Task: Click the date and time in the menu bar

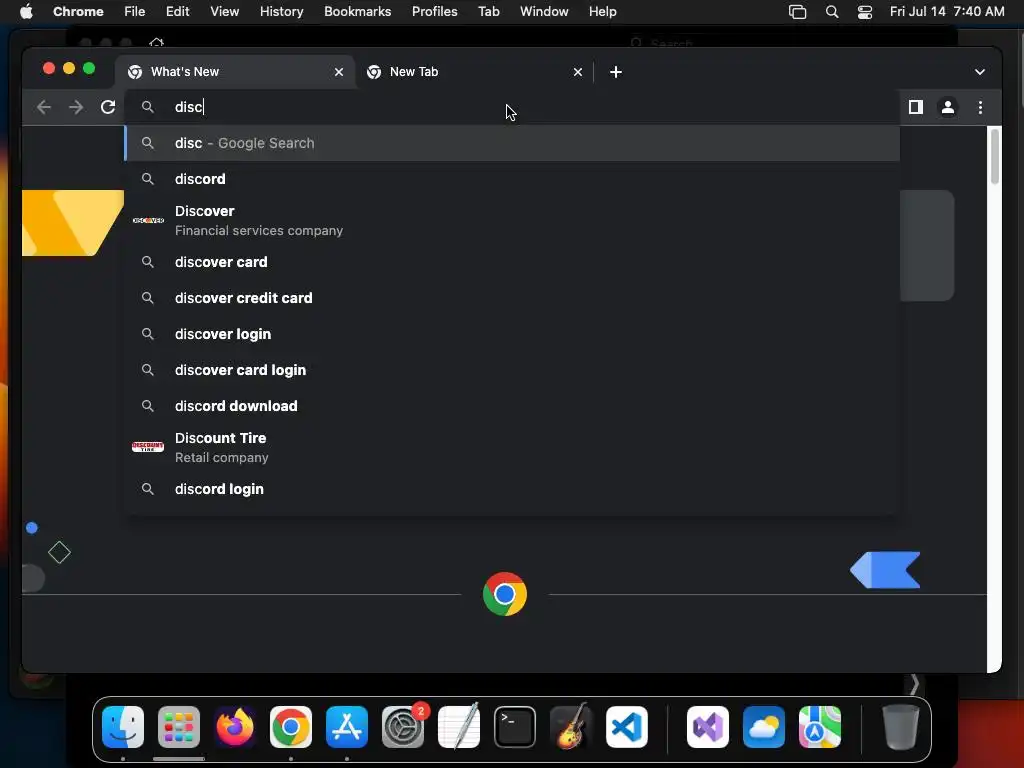Action: click(947, 12)
